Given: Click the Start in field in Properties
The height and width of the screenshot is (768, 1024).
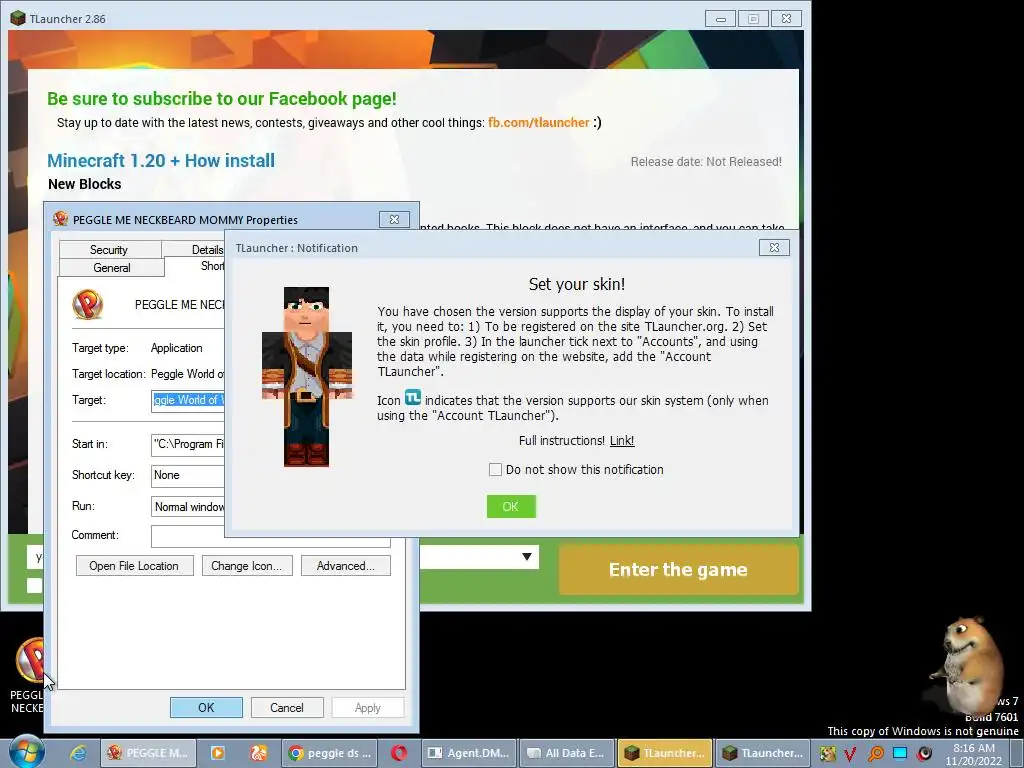Looking at the screenshot, I should tap(188, 444).
